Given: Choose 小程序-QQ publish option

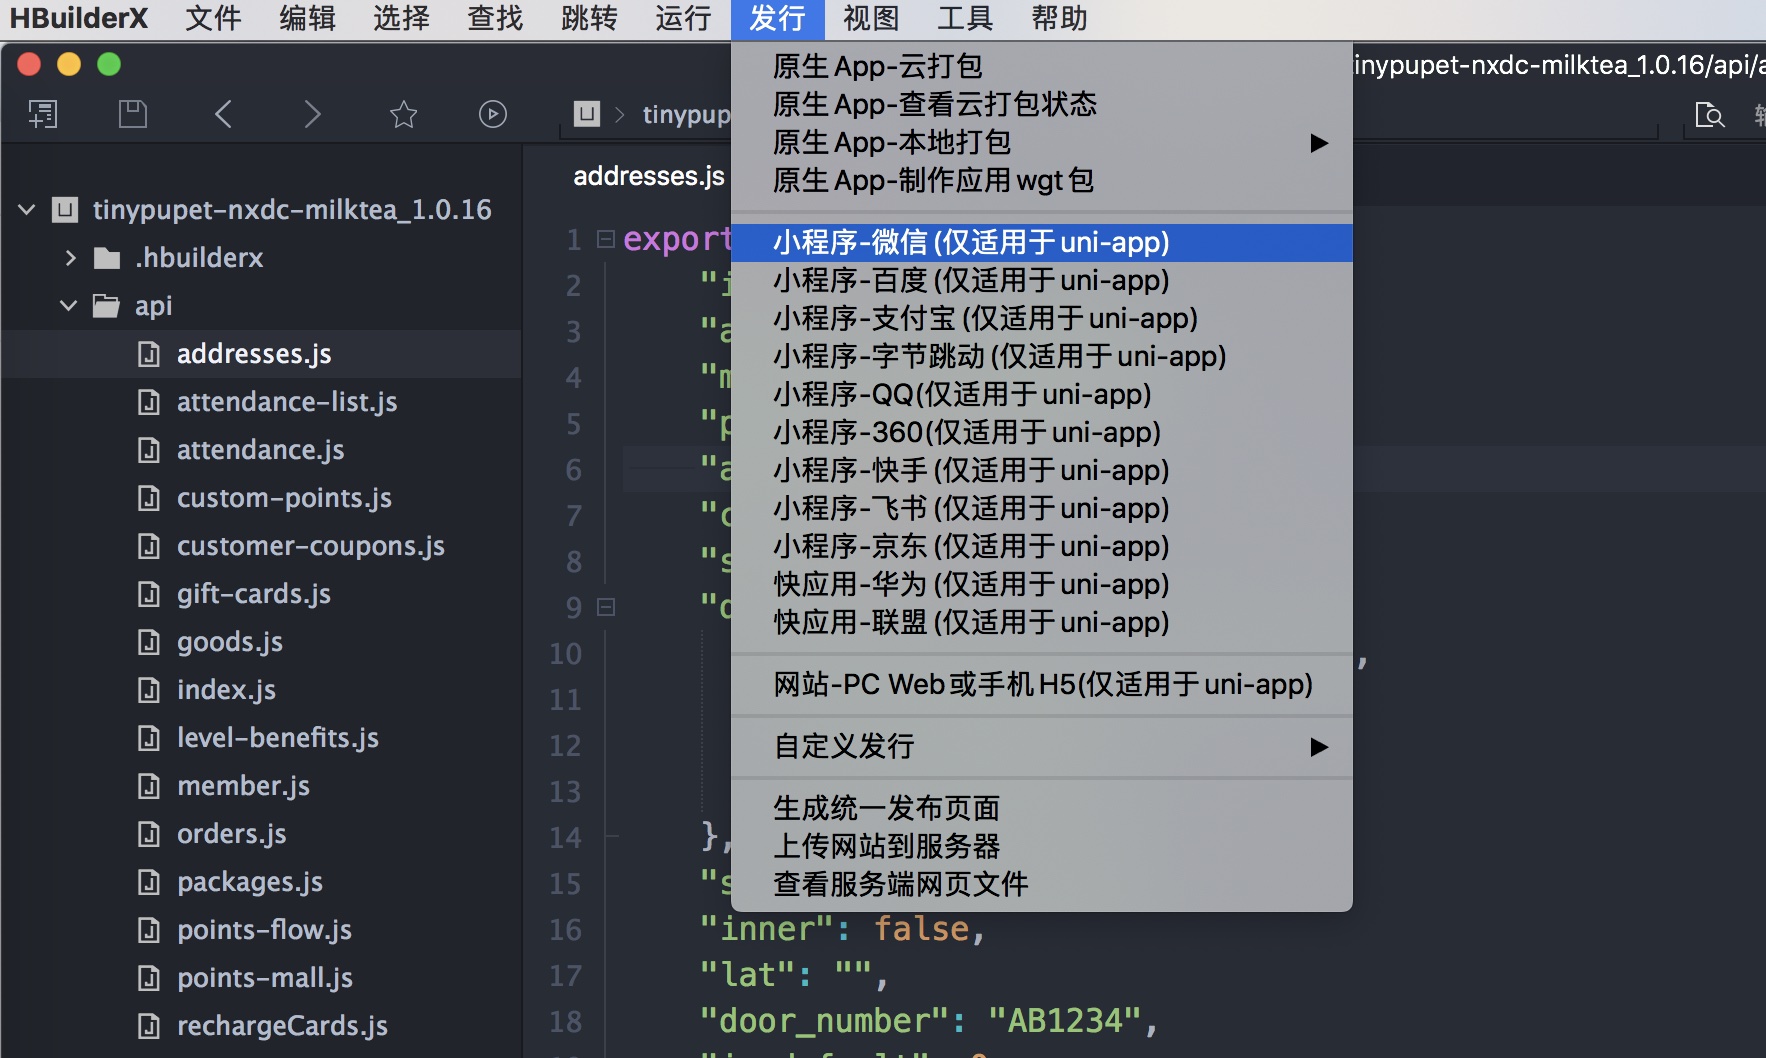Looking at the screenshot, I should point(1042,395).
